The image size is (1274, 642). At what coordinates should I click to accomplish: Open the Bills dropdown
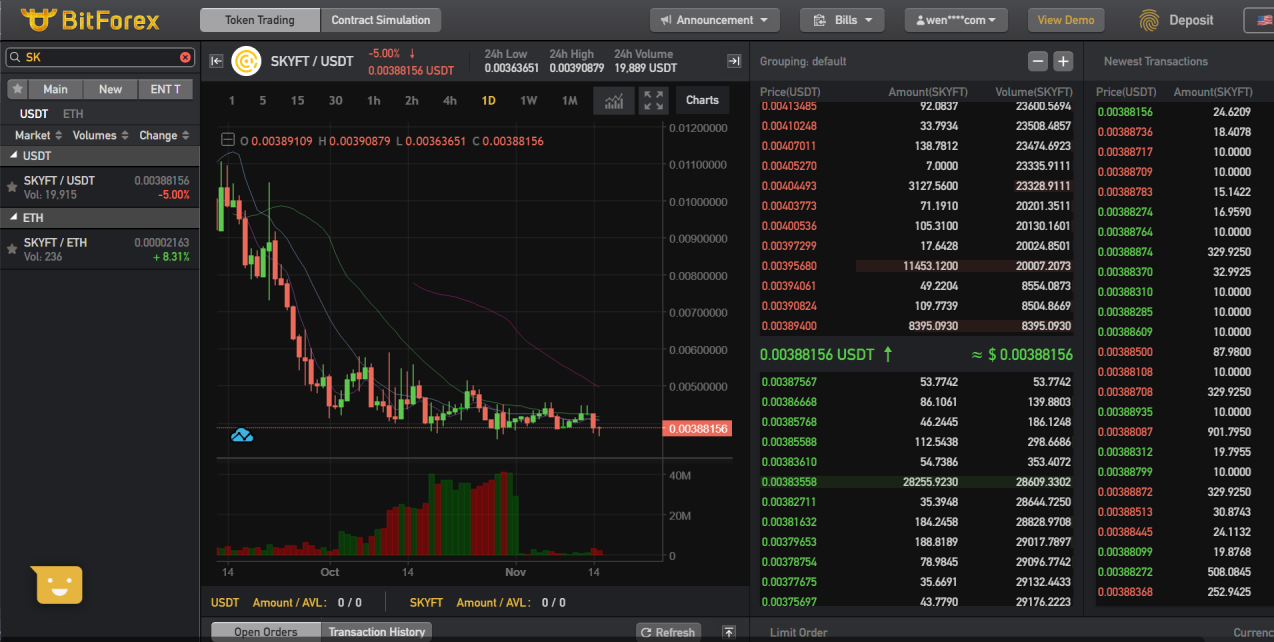click(x=842, y=20)
